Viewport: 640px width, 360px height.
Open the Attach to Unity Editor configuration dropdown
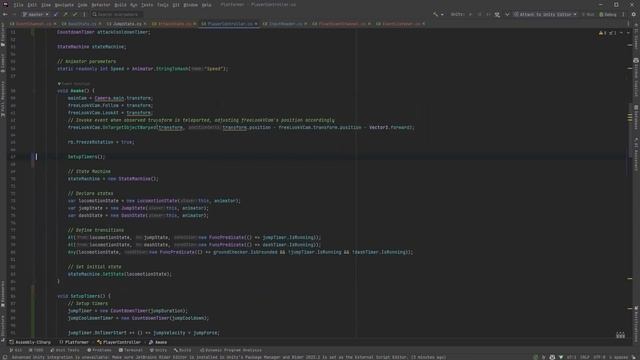click(545, 14)
